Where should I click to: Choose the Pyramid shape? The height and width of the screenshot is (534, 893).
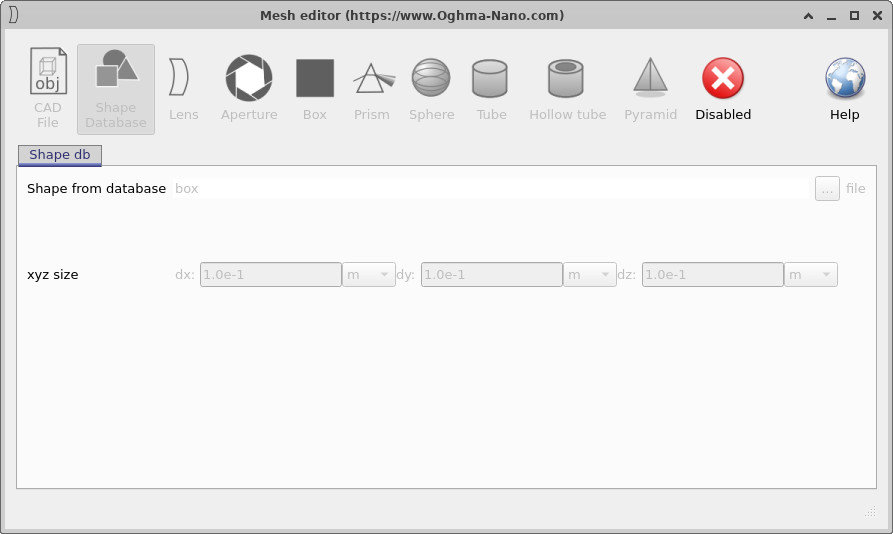[650, 89]
